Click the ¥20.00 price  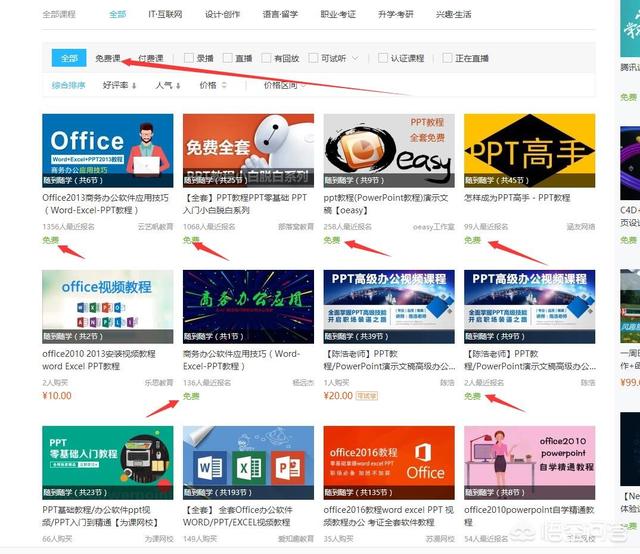[x=338, y=396]
